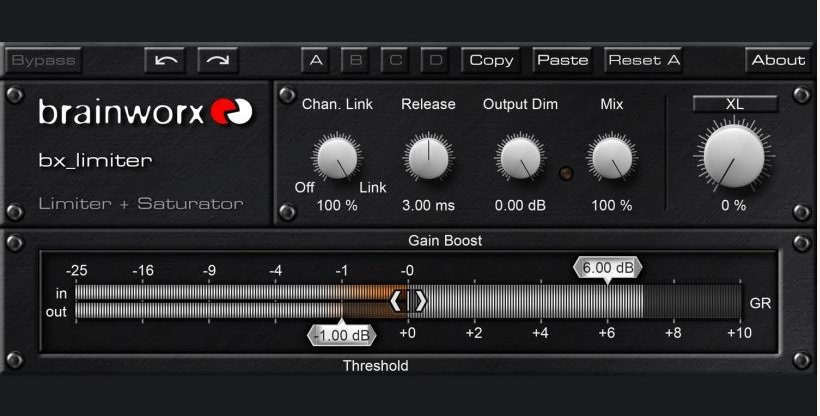Click the 'Link' label by Chan. Link knob
This screenshot has height=416, width=820.
[373, 187]
